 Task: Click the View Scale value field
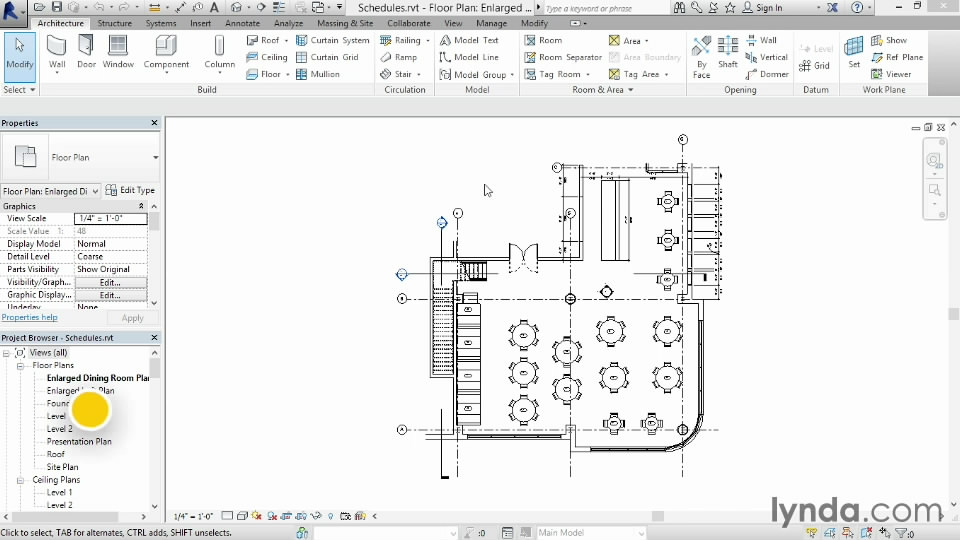click(110, 218)
